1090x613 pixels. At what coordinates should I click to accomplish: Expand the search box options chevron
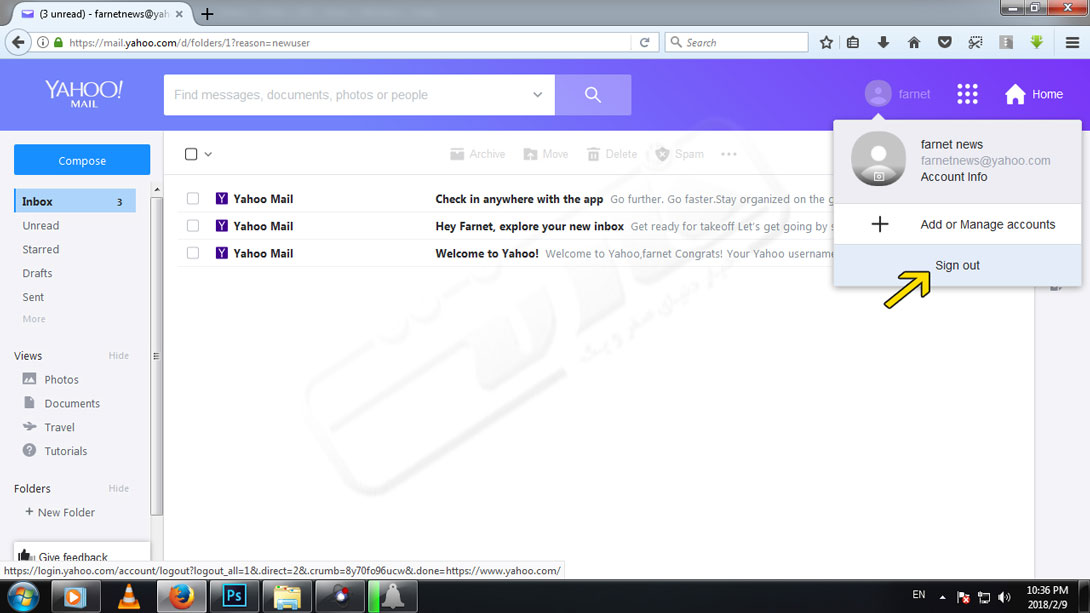pyautogui.click(x=537, y=95)
